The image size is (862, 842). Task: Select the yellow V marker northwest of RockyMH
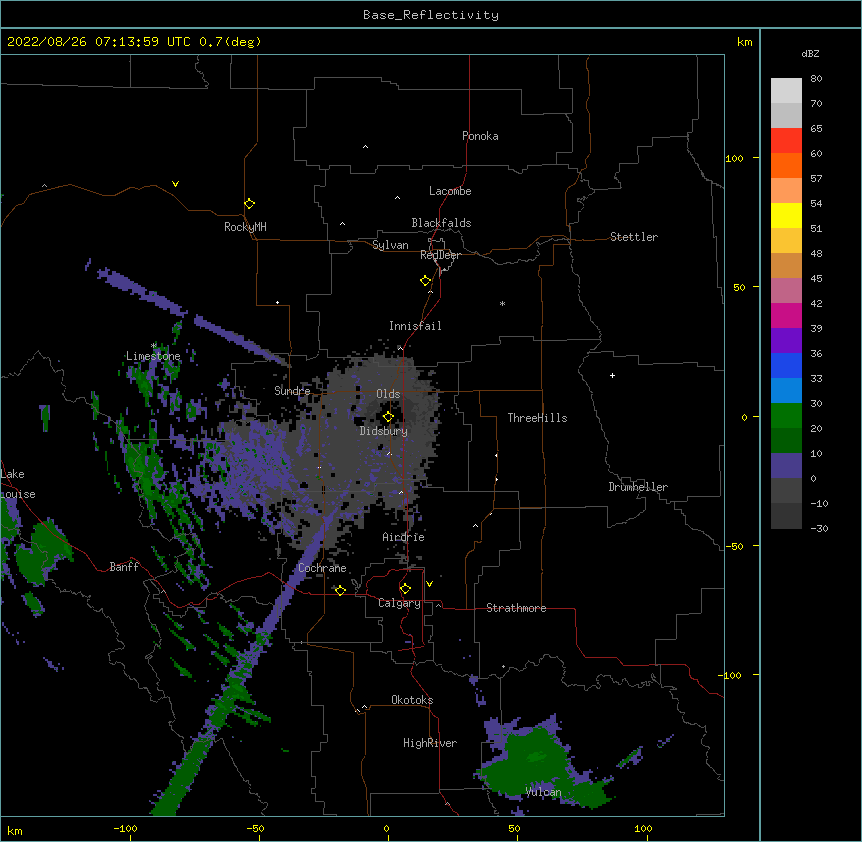click(175, 184)
